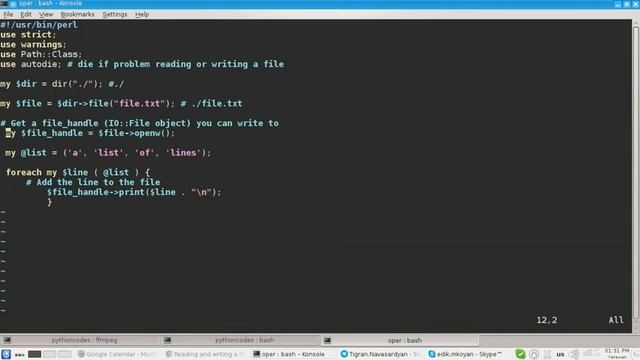Click the line 'my @list = ('a', 'list', 'of', 'lines');'
Screen dimensions: 640x360
(108, 153)
